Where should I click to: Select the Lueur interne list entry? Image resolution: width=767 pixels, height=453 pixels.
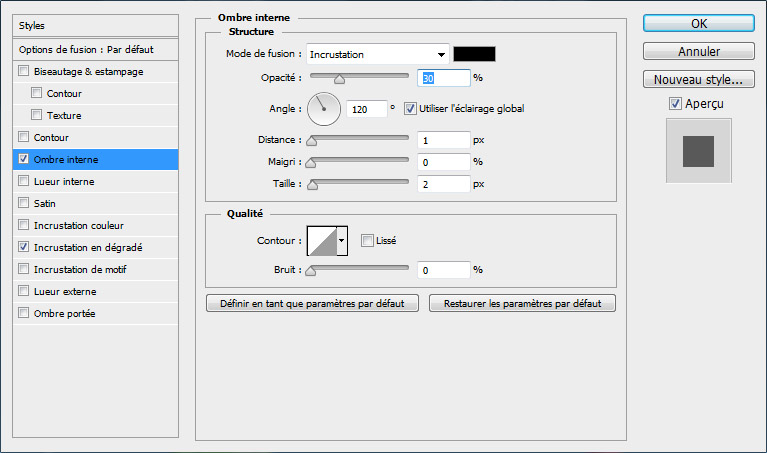(x=95, y=181)
